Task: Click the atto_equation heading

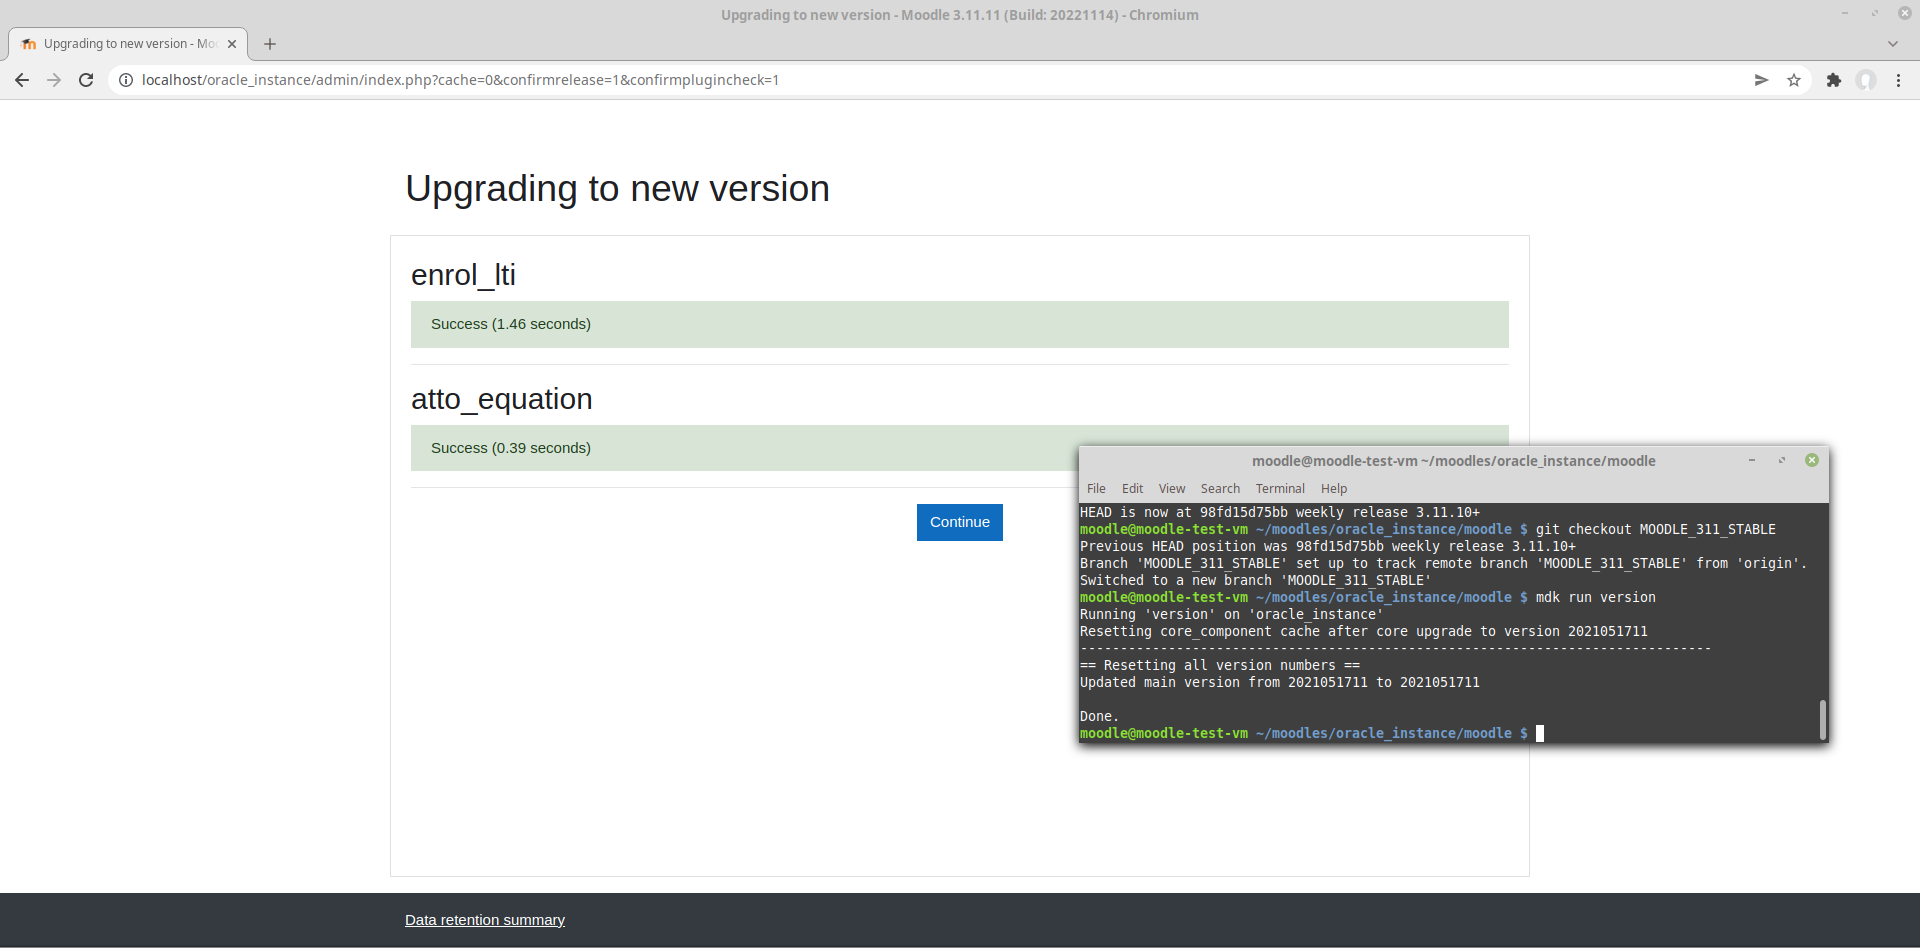Action: point(502,399)
